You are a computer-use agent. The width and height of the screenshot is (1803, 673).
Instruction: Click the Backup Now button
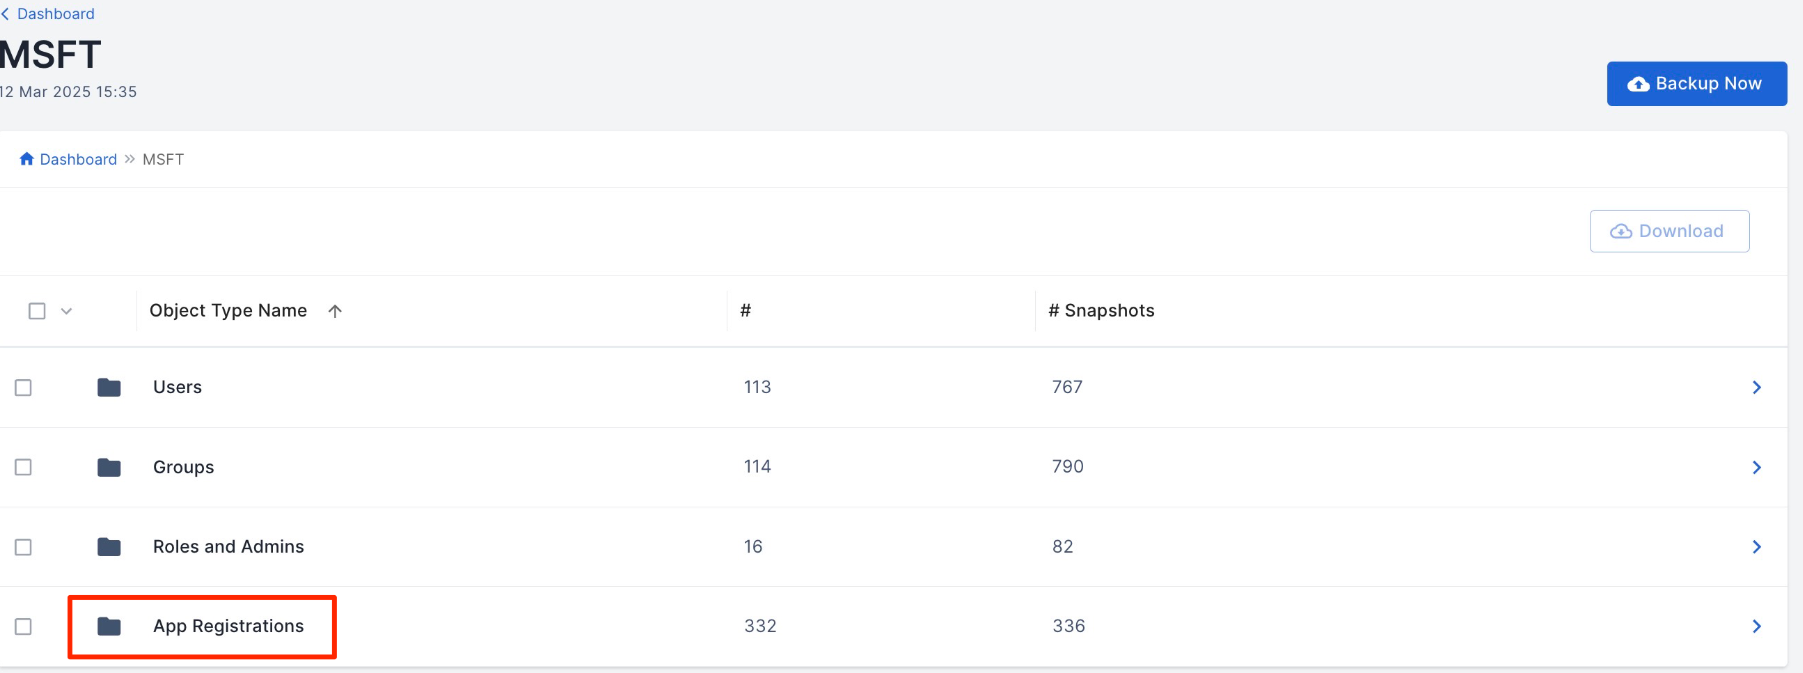(x=1696, y=84)
